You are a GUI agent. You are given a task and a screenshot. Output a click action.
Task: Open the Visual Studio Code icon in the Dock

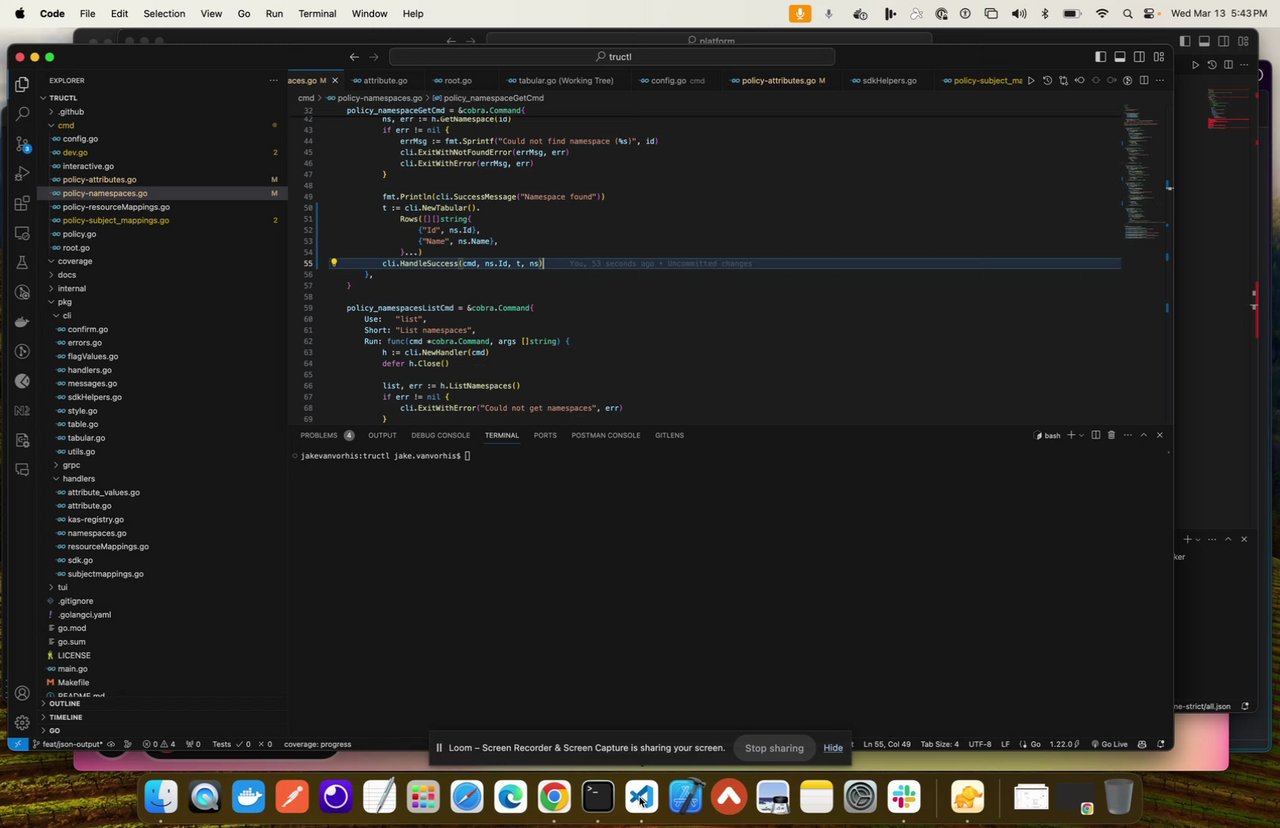641,797
